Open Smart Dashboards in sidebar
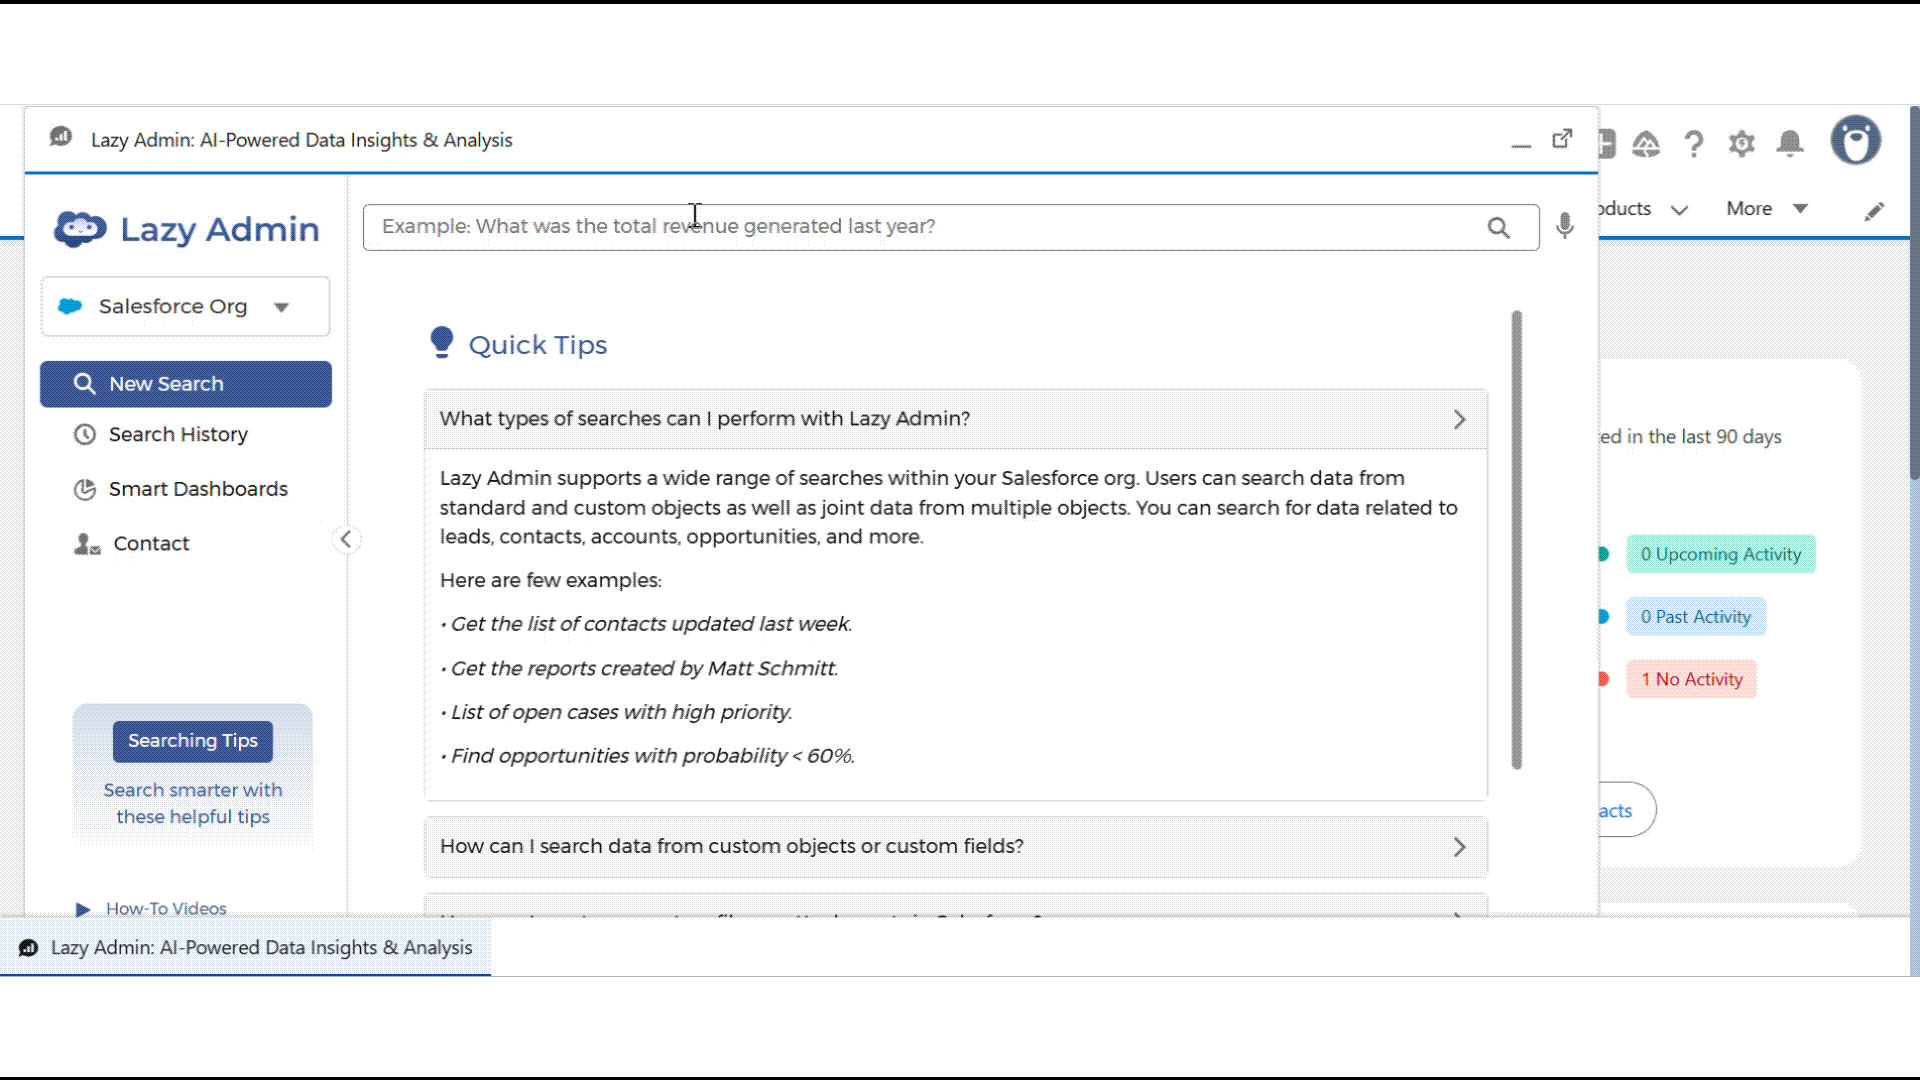The width and height of the screenshot is (1920, 1080). [x=198, y=489]
